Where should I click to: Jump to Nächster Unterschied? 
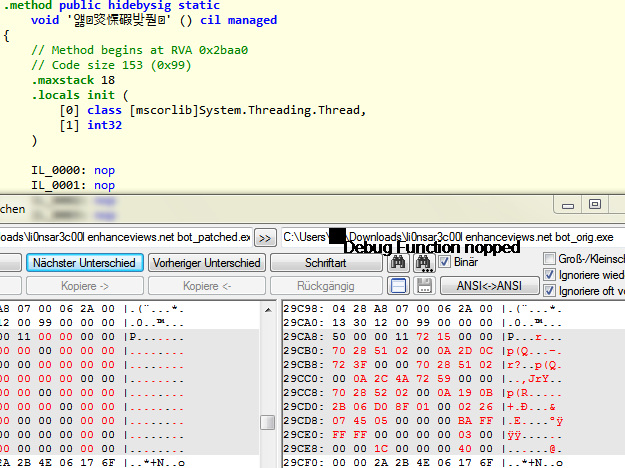click(83, 263)
